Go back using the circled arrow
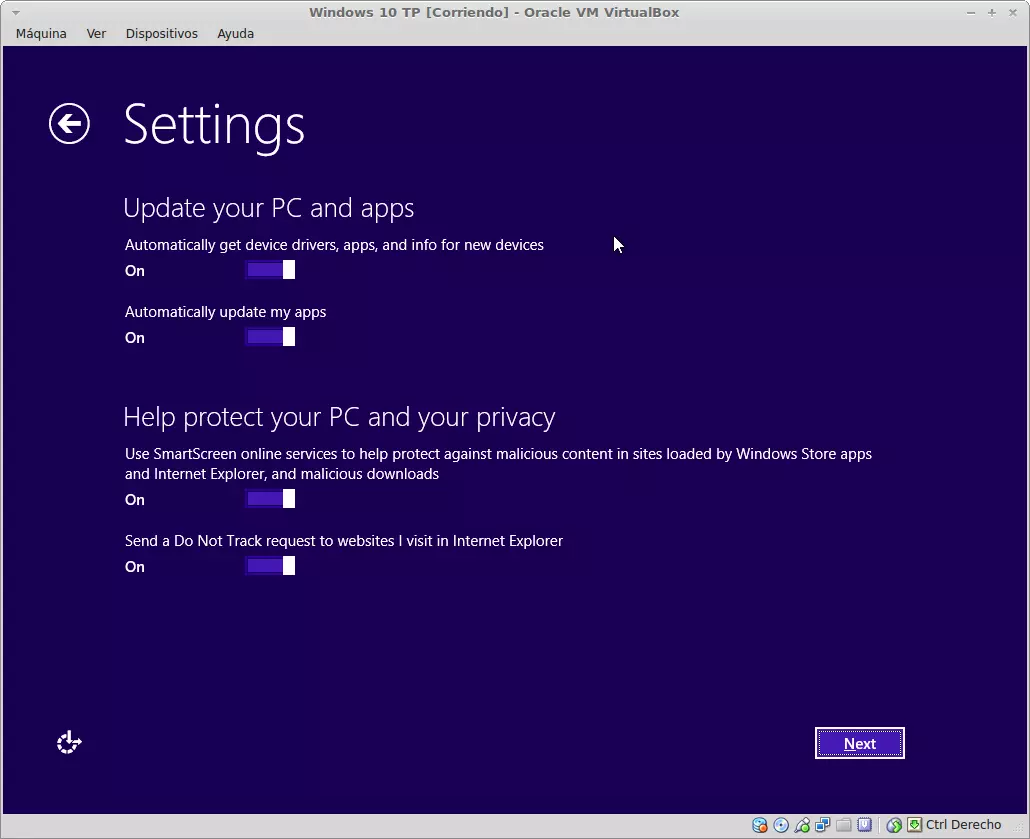 [x=69, y=124]
